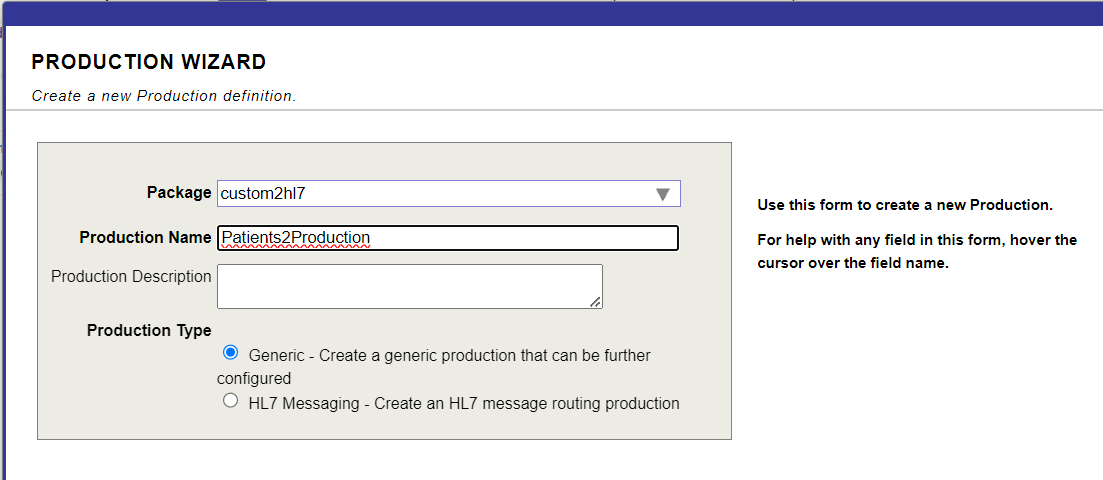Click the Production Description field label
Screen dimensions: 1103x480
pos(132,277)
